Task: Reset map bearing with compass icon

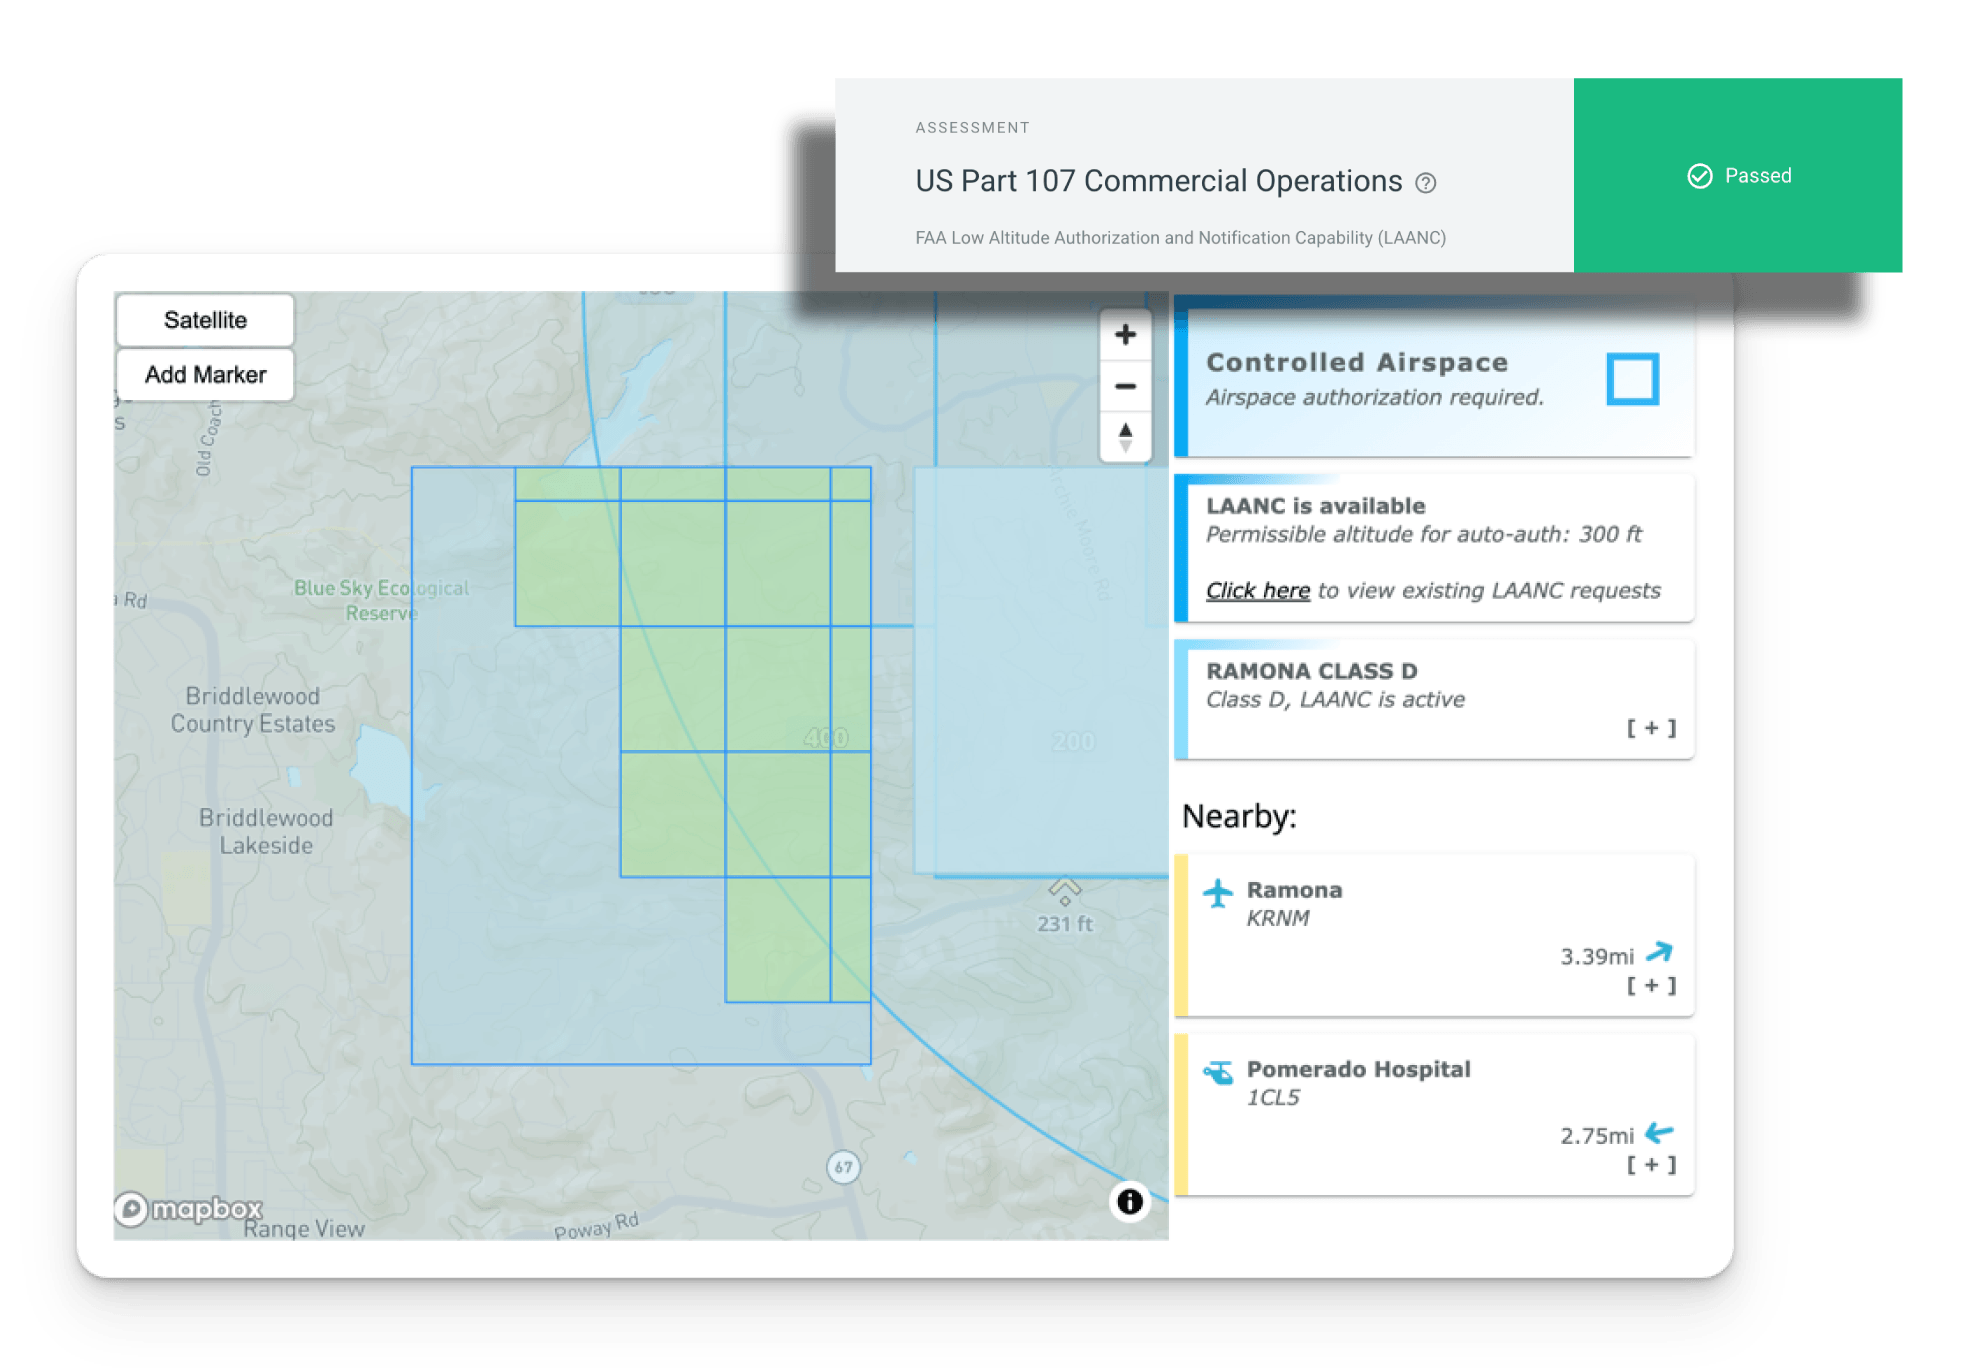Action: click(1125, 437)
